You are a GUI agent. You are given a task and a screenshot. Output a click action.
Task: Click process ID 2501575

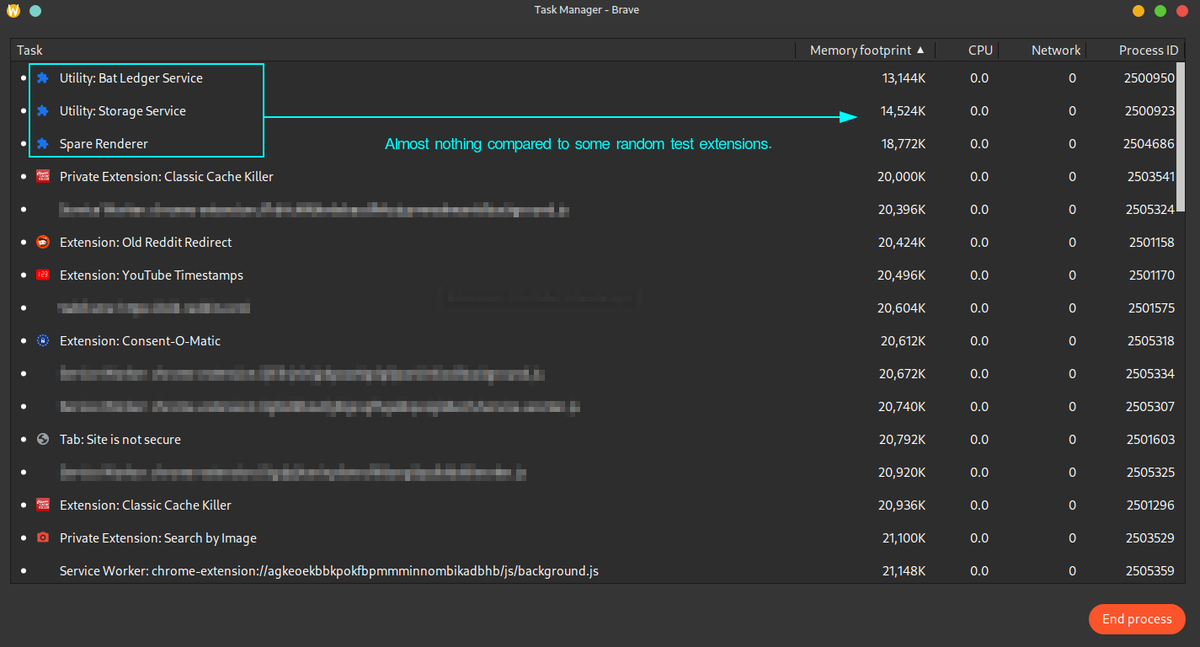click(x=1152, y=308)
